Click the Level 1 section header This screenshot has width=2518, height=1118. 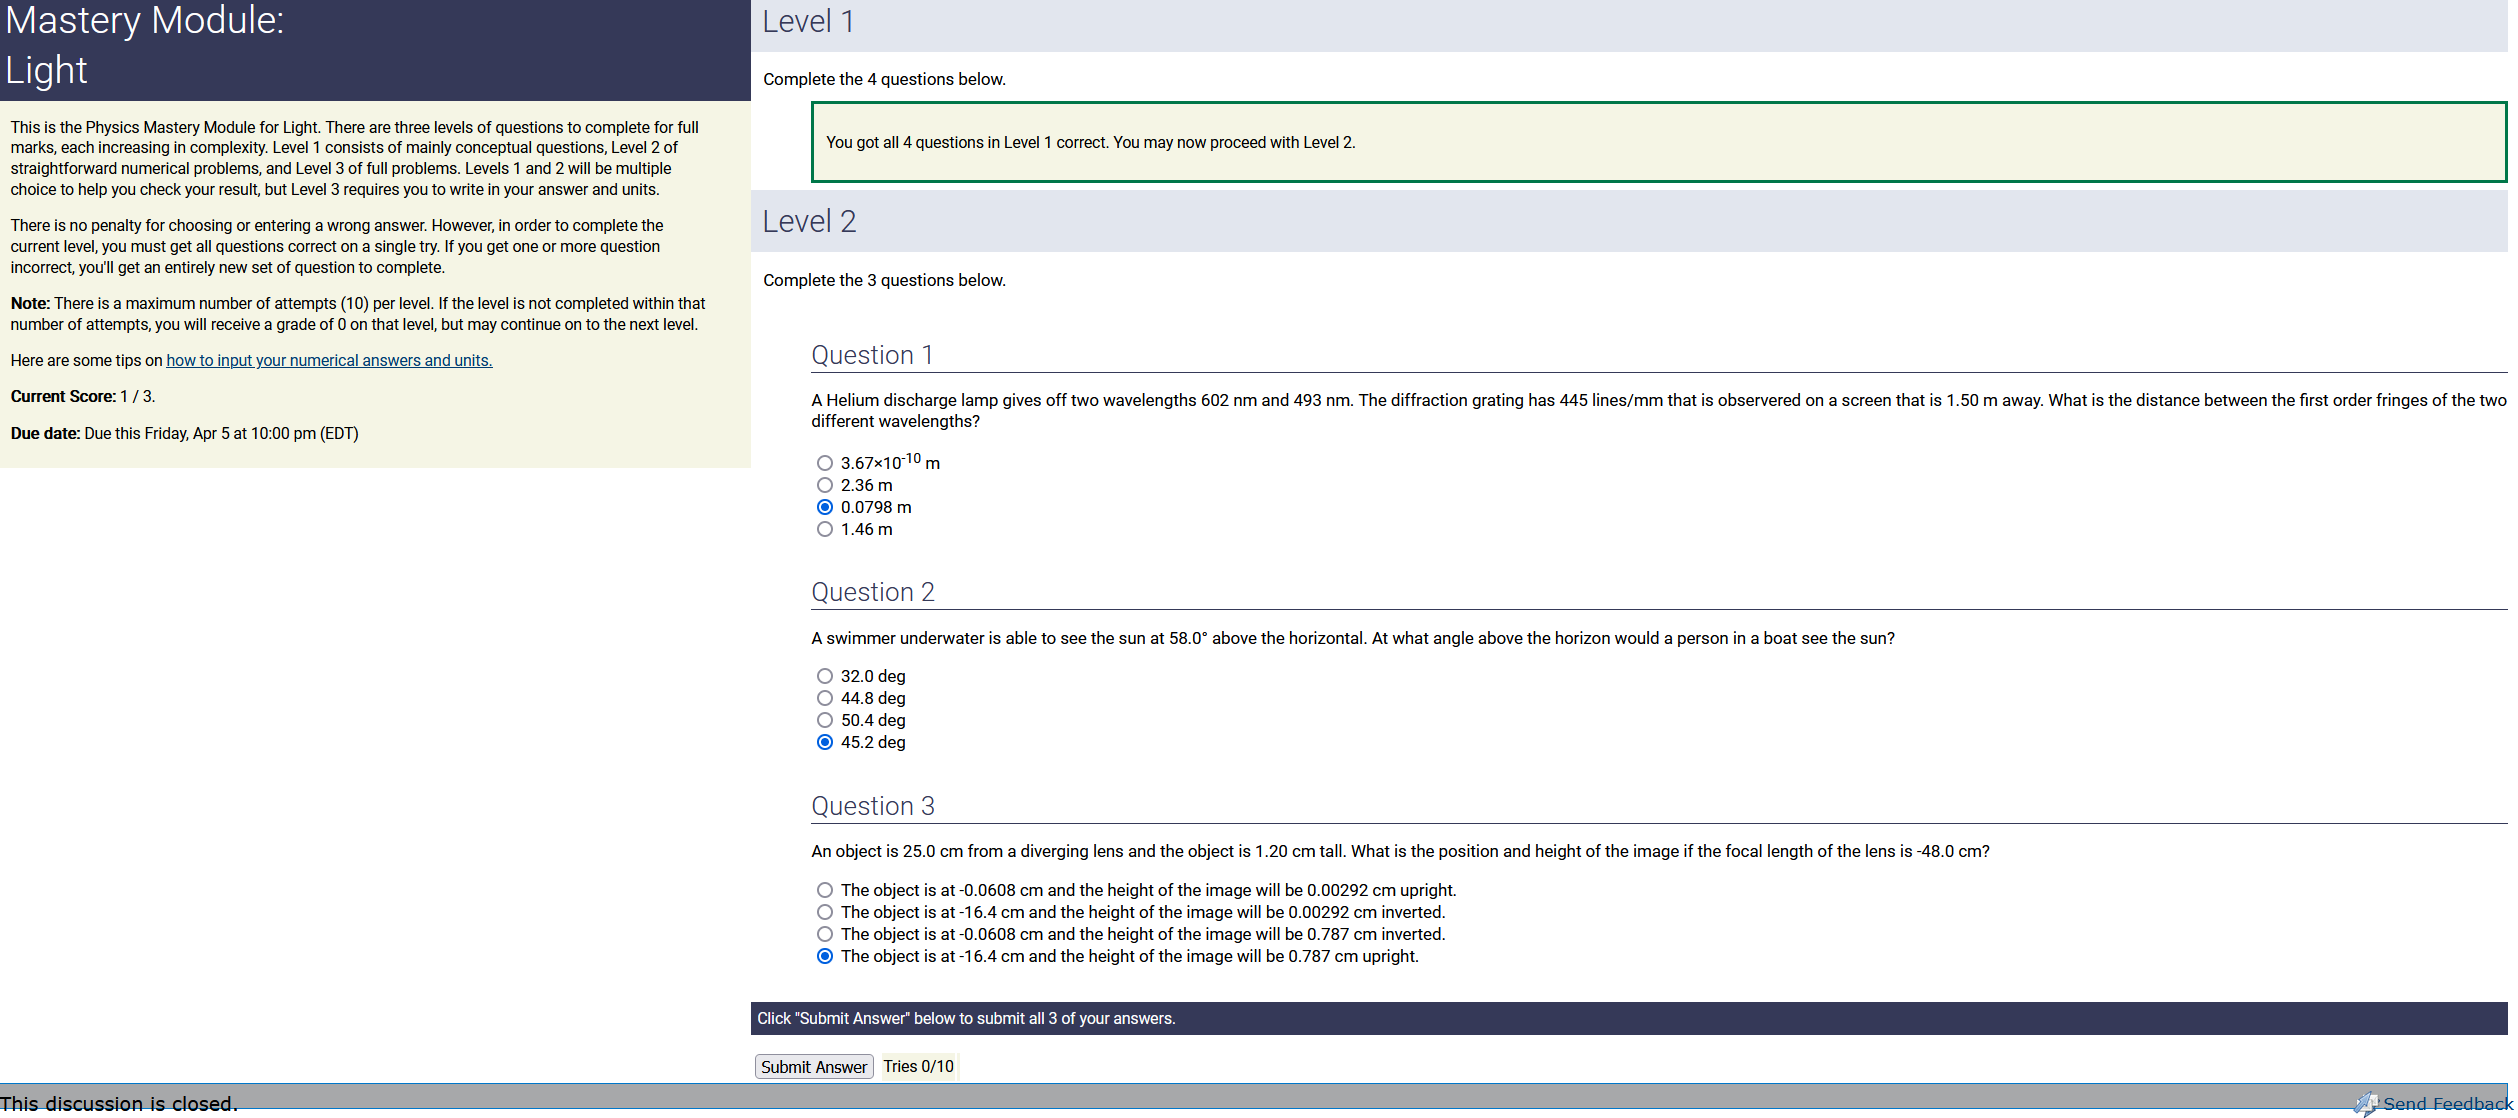coord(808,21)
